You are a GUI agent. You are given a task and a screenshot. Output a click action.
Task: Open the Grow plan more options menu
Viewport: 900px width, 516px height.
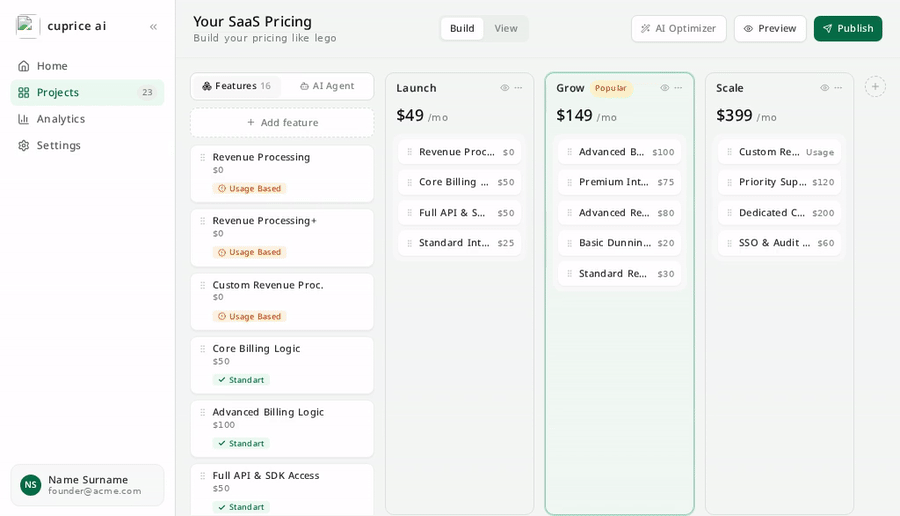678,88
